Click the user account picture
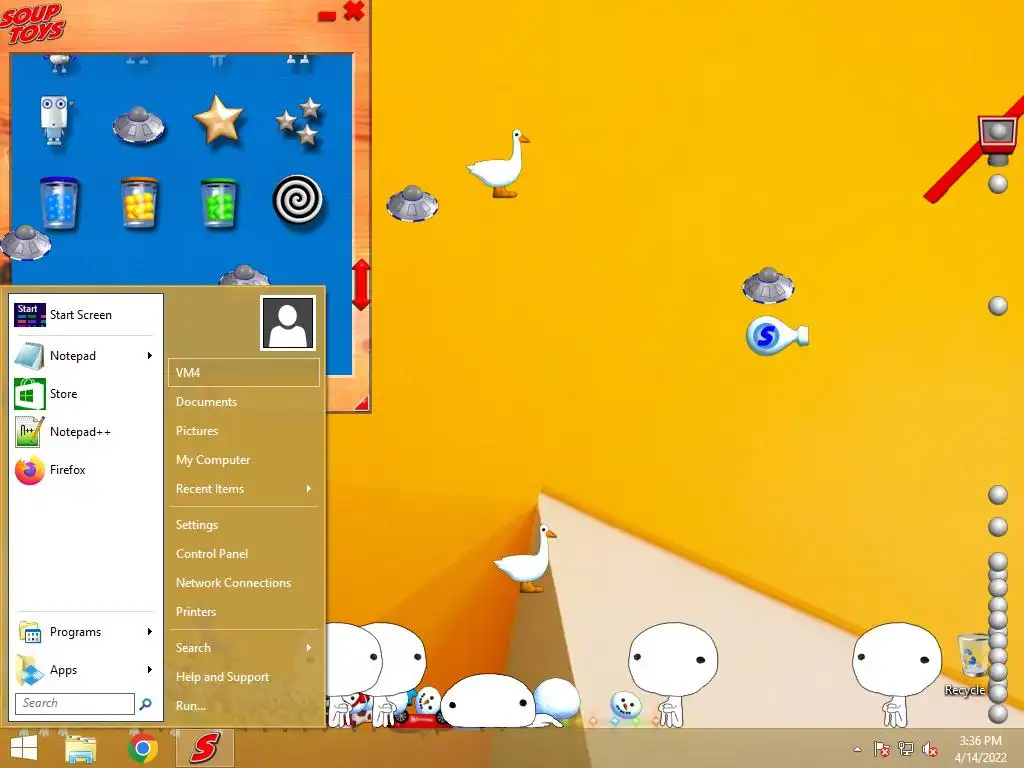This screenshot has height=768, width=1024. pos(288,323)
